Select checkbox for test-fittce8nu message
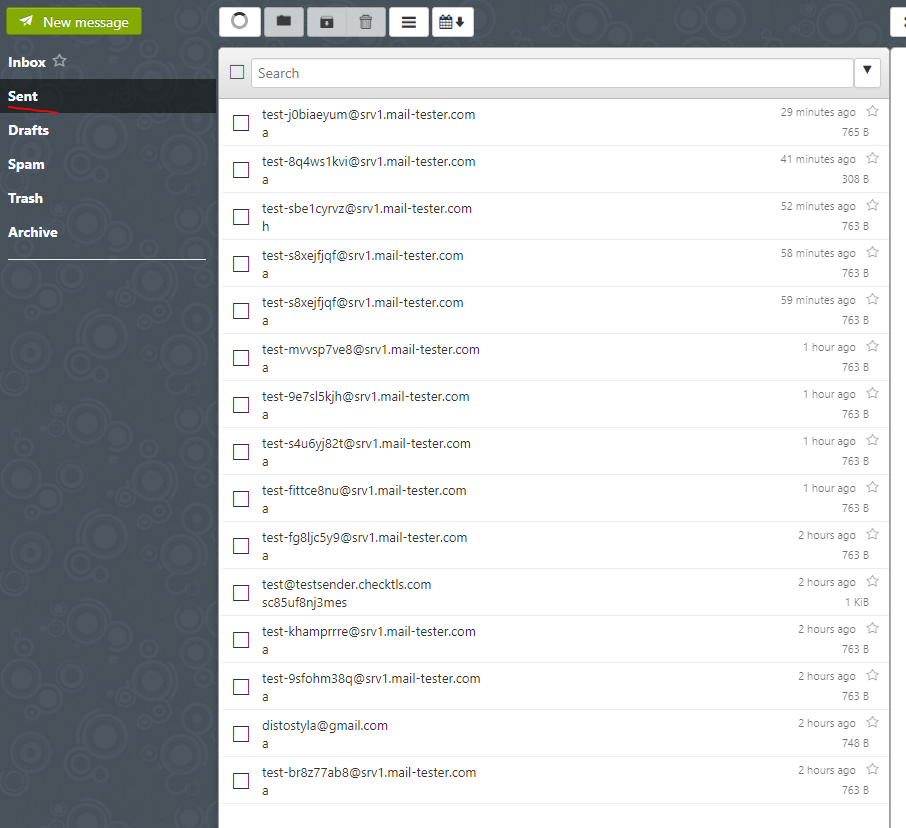 point(241,499)
